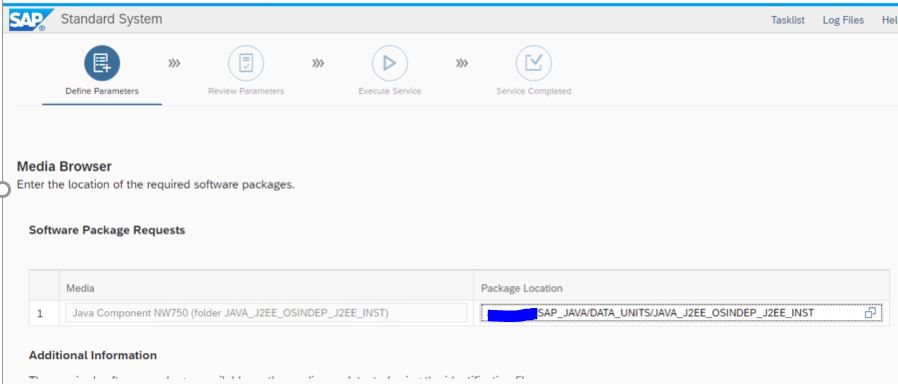898x384 pixels.
Task: Click the Media column header
Action: (x=80, y=288)
